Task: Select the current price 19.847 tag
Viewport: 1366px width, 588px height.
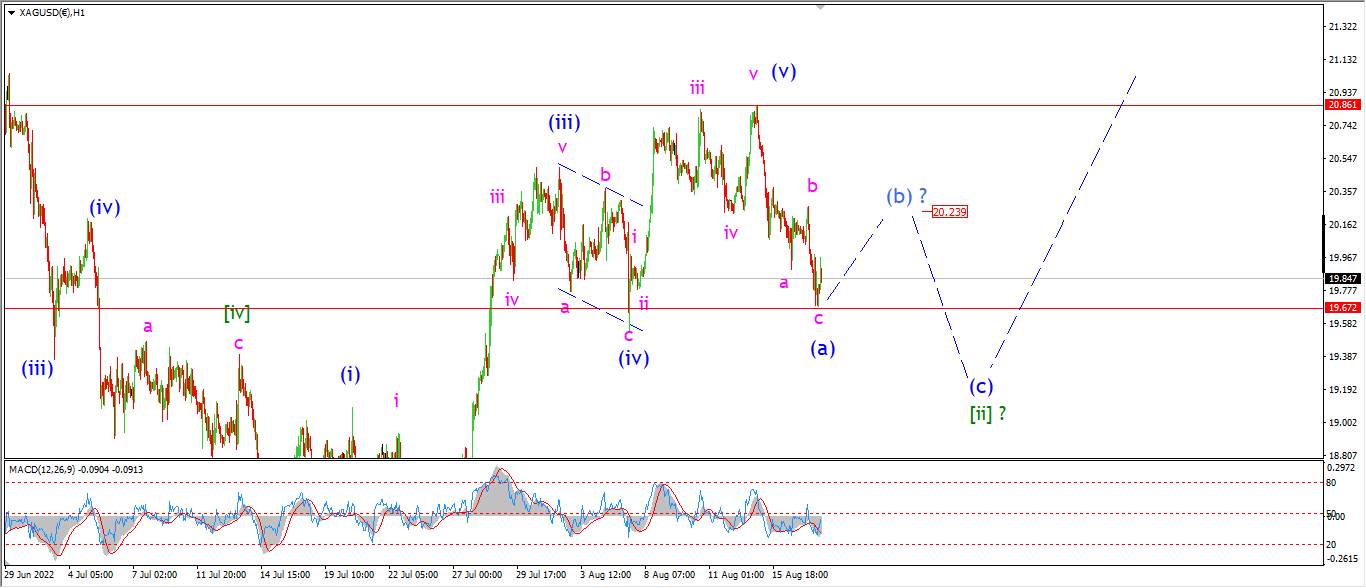Action: (x=1341, y=279)
